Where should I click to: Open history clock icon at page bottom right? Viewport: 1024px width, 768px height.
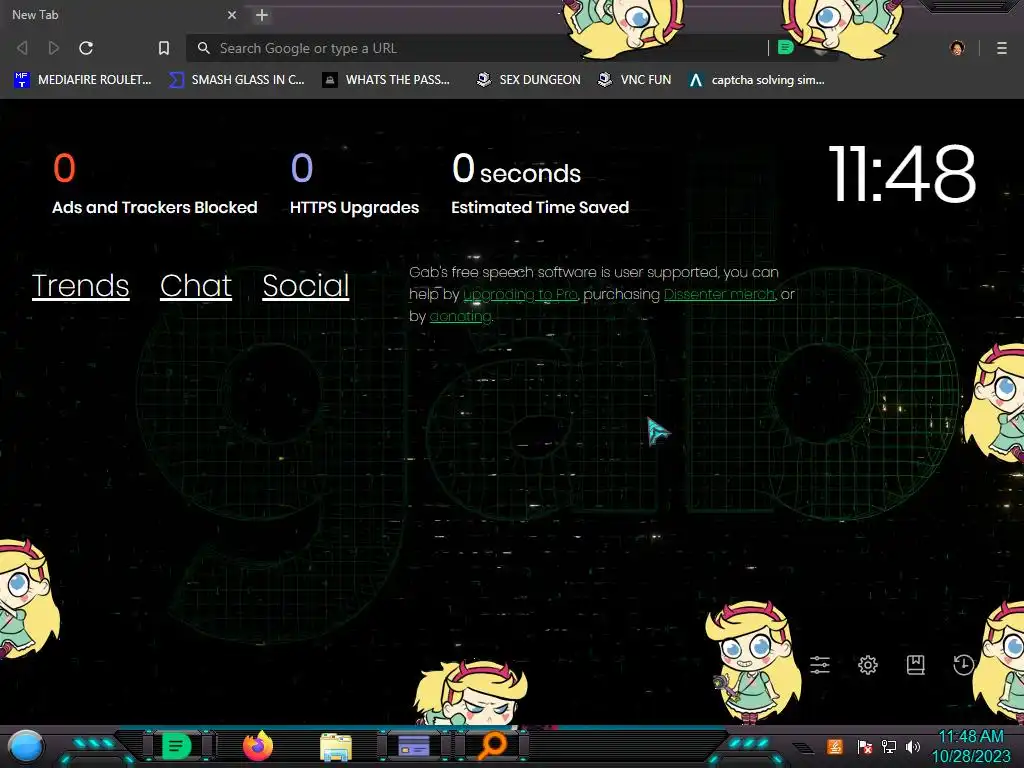(963, 665)
